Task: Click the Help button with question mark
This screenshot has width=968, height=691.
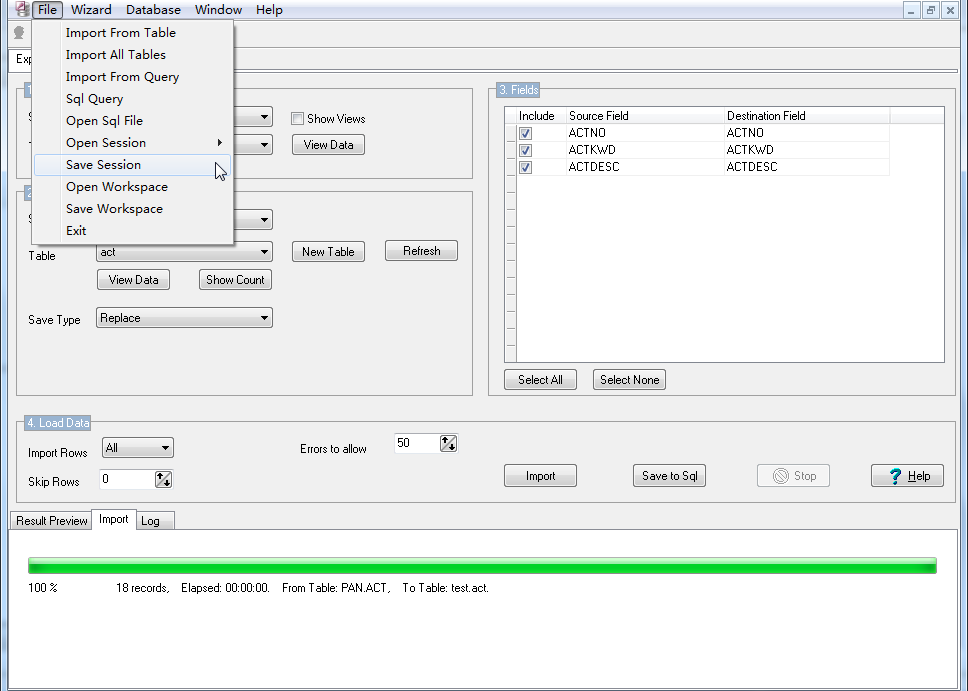Action: (907, 475)
